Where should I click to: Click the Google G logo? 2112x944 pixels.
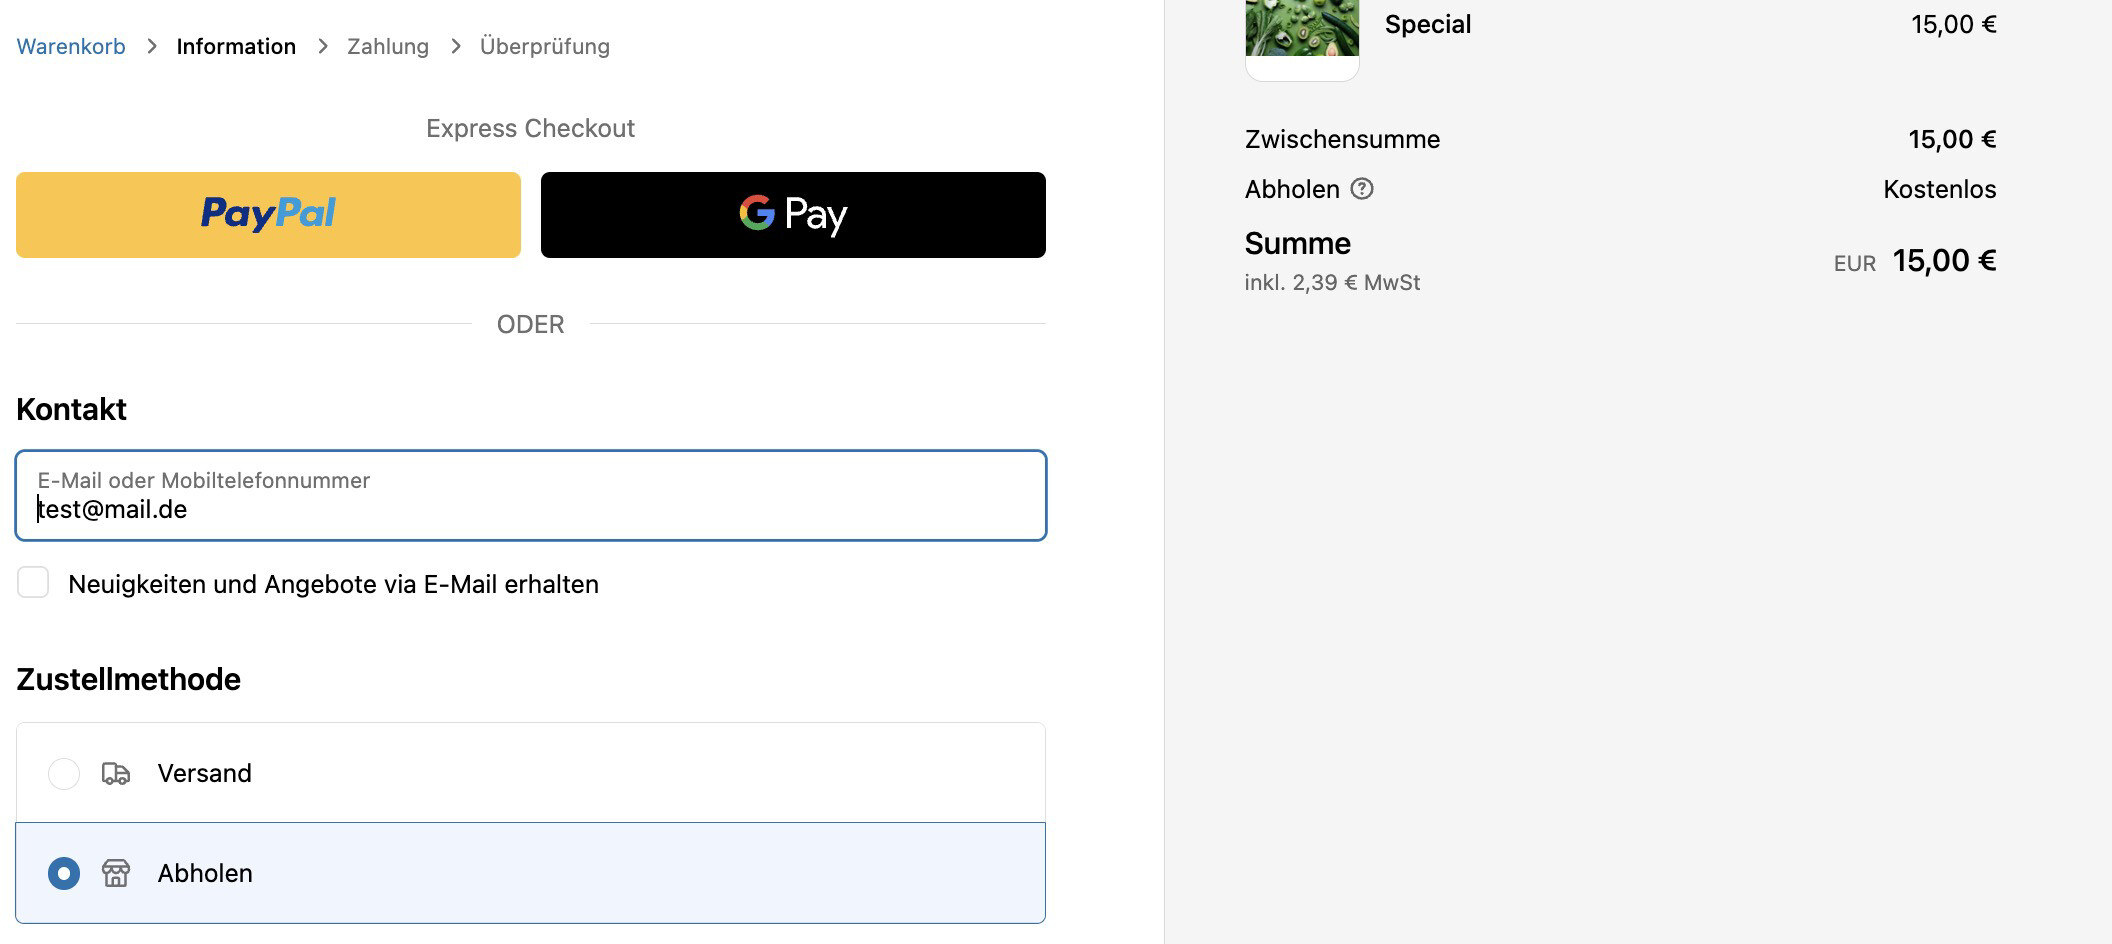point(757,213)
